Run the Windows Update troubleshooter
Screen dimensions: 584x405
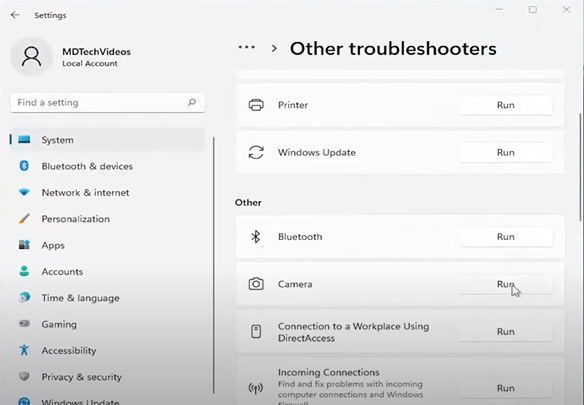[x=505, y=152]
